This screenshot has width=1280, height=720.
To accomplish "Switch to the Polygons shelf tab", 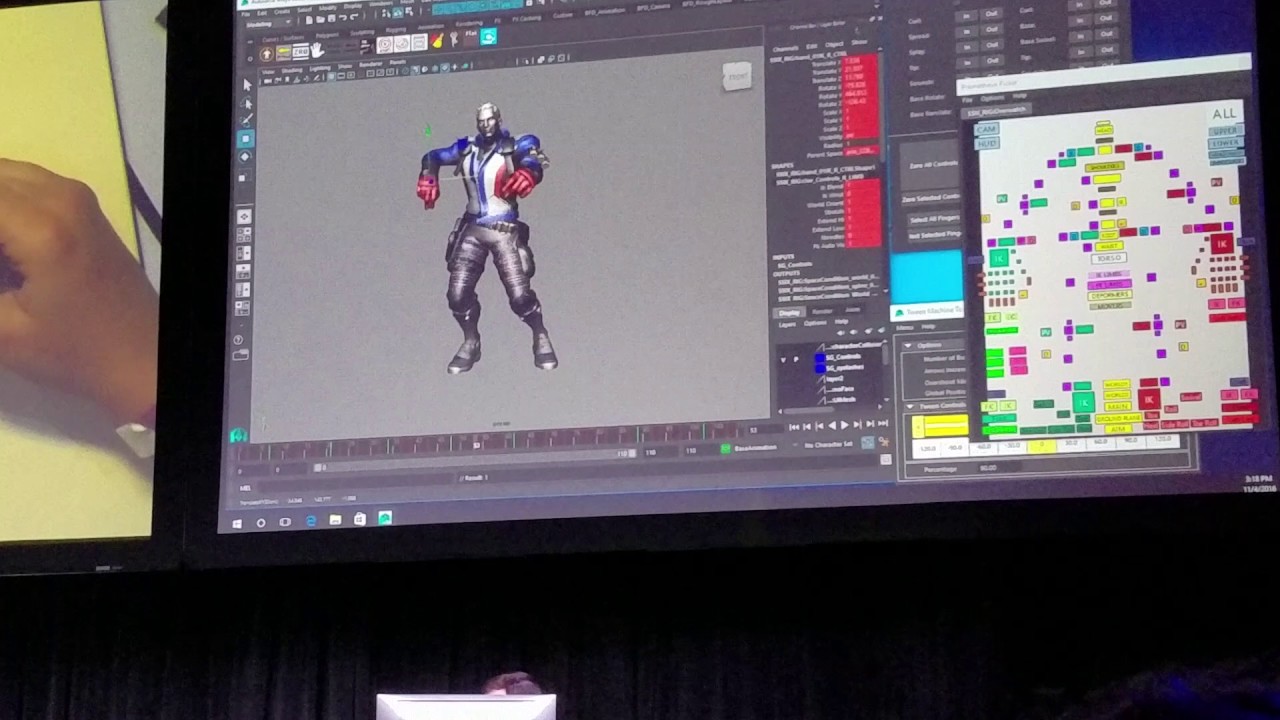I will (328, 33).
